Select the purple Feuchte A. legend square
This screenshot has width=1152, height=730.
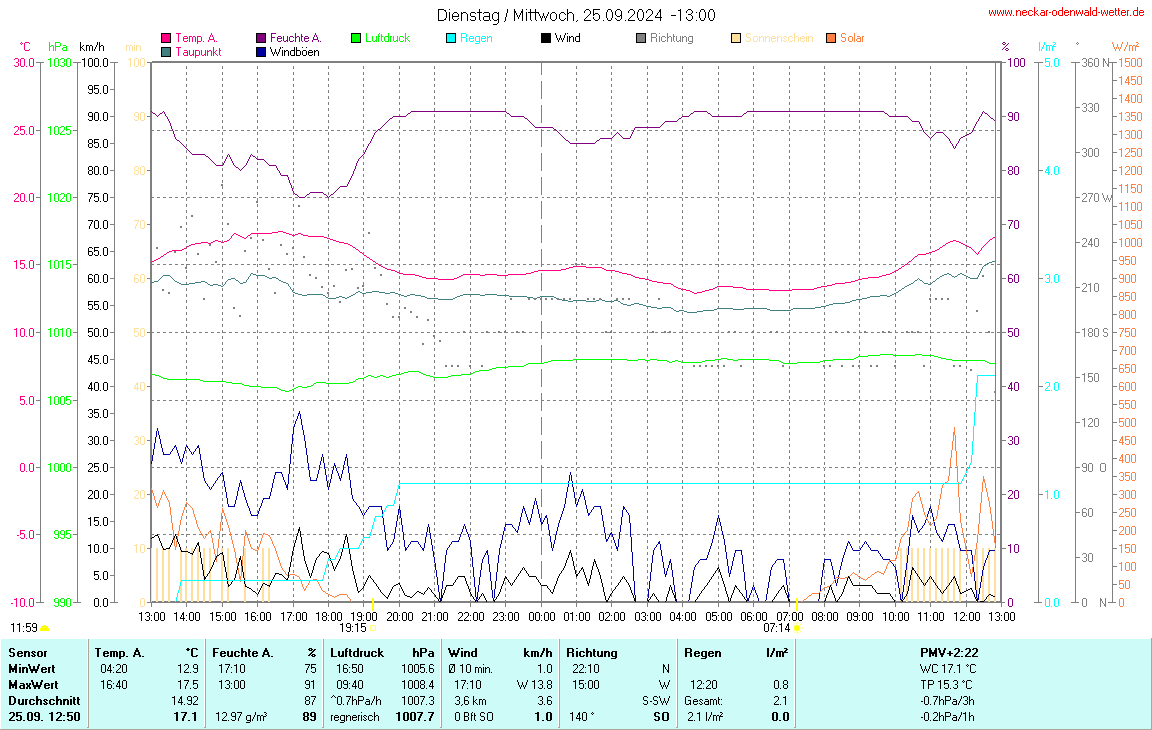click(261, 39)
